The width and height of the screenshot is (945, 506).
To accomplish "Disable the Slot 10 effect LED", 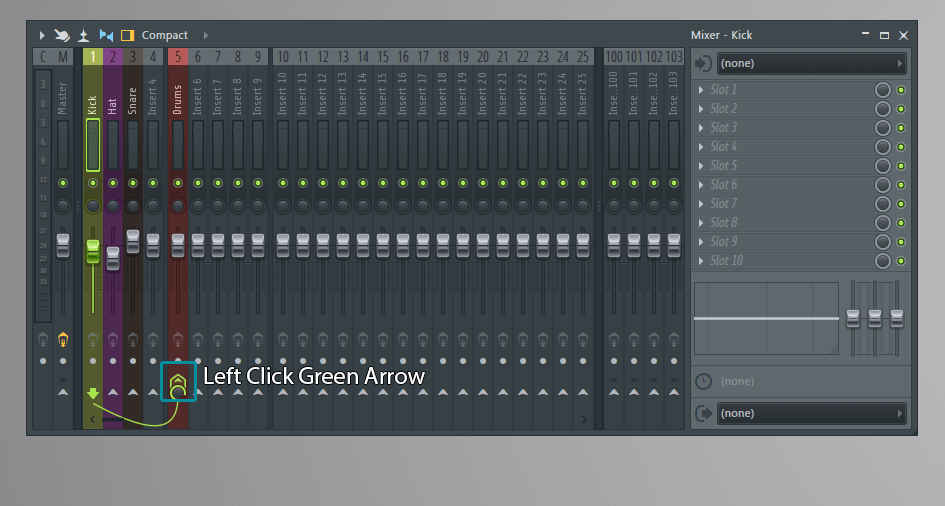I will pos(901,261).
